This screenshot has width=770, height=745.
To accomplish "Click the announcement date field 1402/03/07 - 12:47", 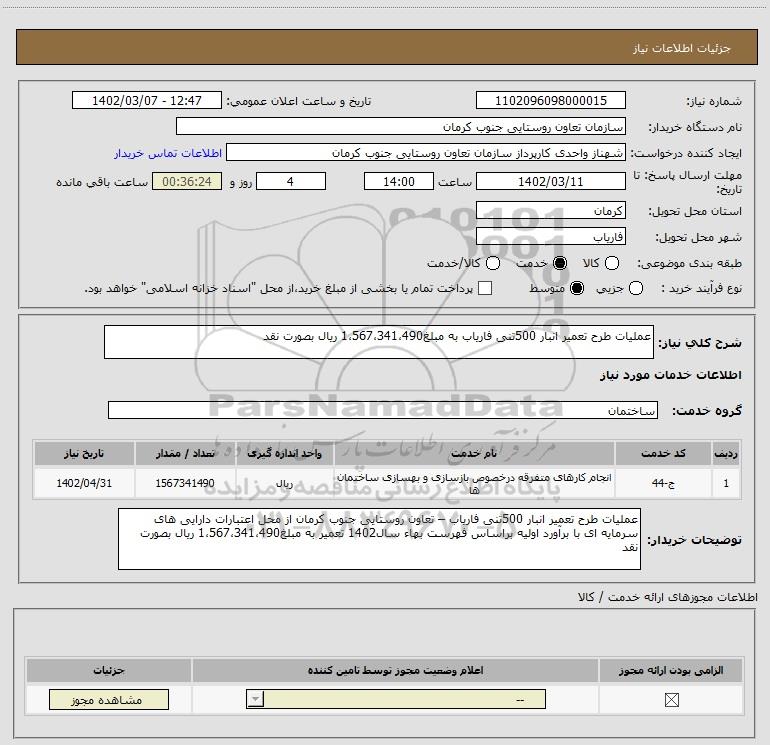I will click(147, 100).
